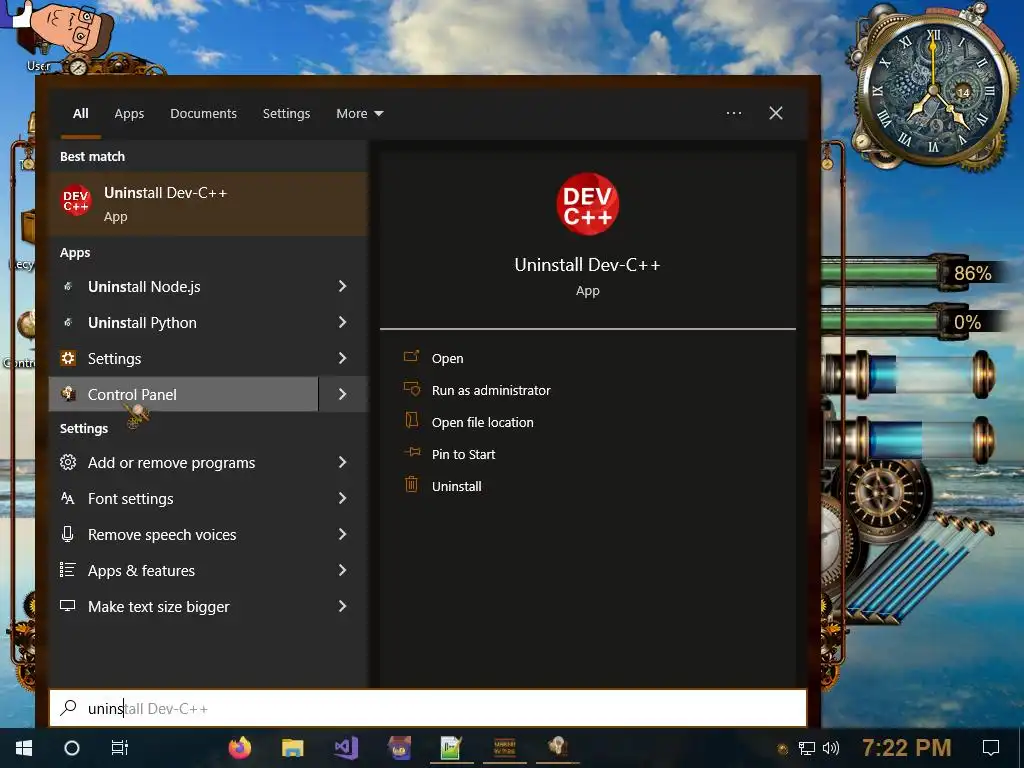Click the Run as administrator shield icon

click(x=411, y=389)
